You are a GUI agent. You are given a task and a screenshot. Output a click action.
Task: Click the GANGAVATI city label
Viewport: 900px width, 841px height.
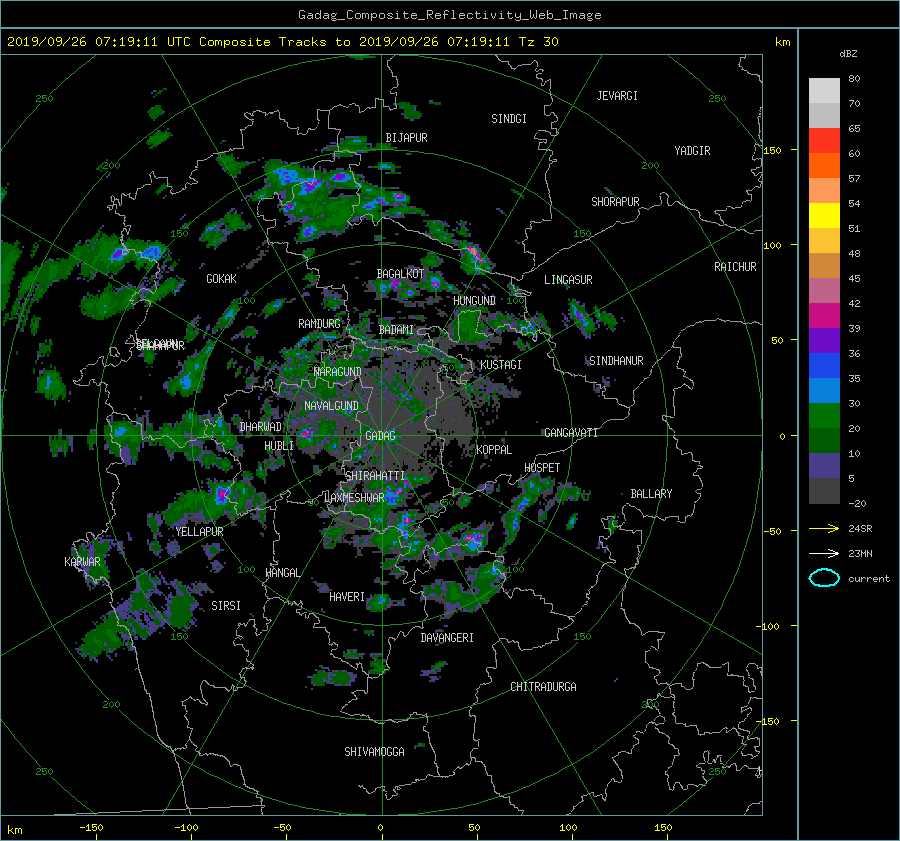pyautogui.click(x=571, y=433)
